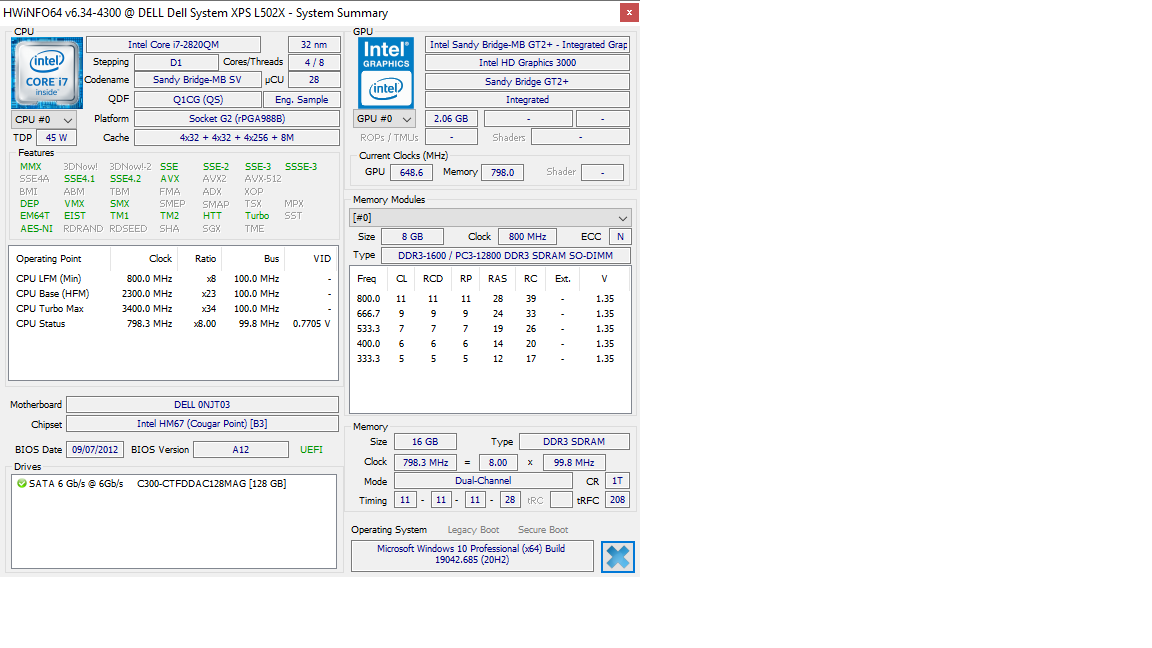
Task: Click the DELL 0NJT03 motherboard field
Action: (x=202, y=405)
